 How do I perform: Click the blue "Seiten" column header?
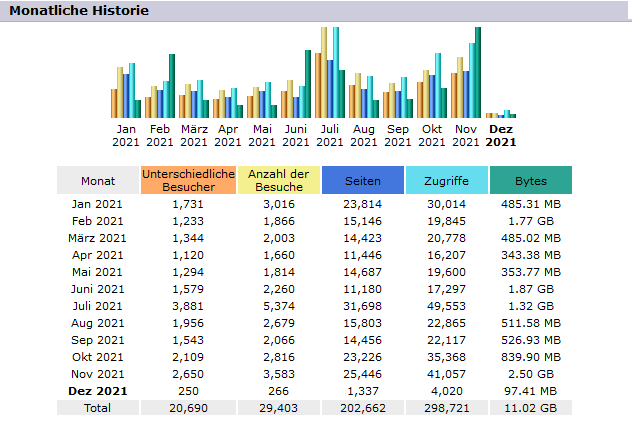point(362,181)
